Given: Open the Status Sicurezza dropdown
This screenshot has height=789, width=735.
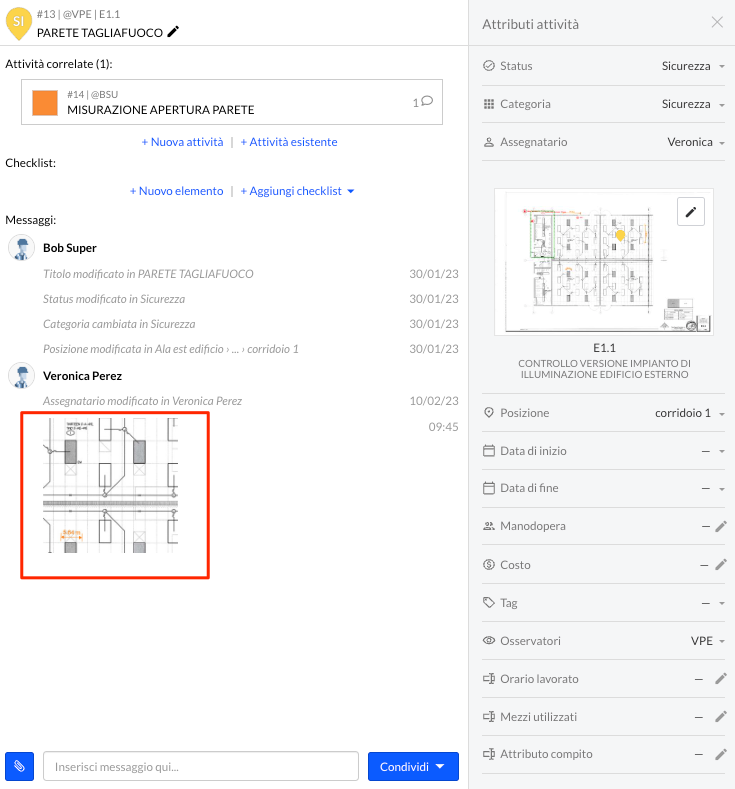Looking at the screenshot, I should (x=693, y=66).
